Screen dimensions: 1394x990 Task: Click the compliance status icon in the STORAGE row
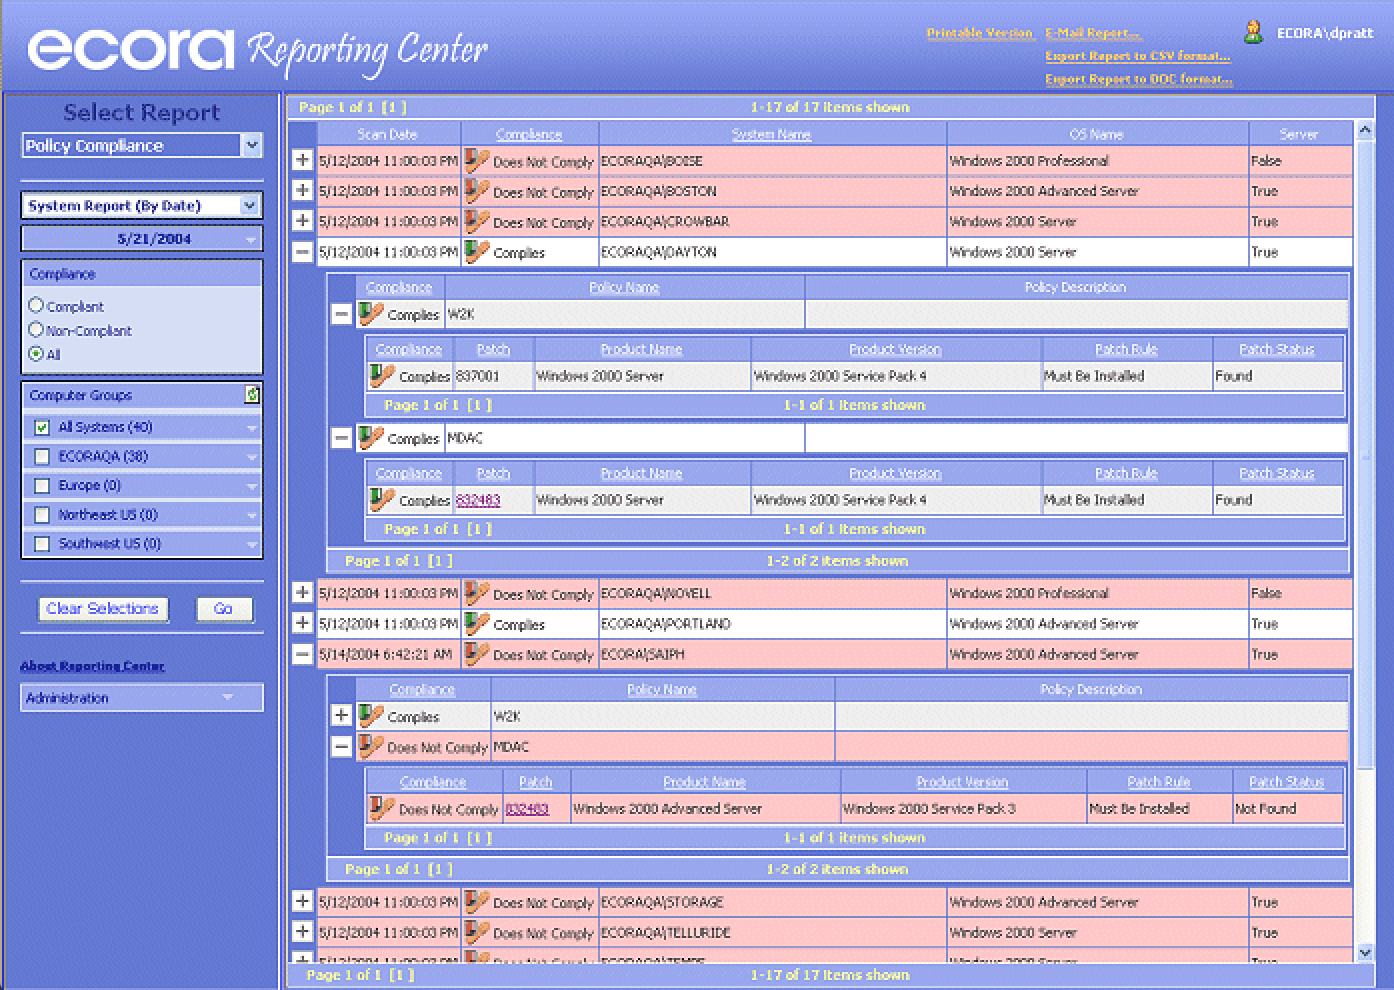(x=477, y=901)
